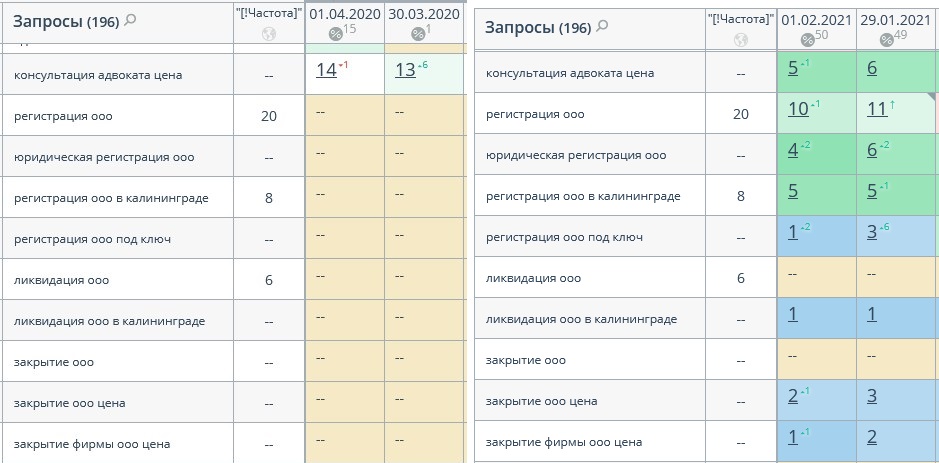Click frequency 6 for ликвидация ооо in 2021 table
The width and height of the screenshot is (939, 463).
coord(741,279)
